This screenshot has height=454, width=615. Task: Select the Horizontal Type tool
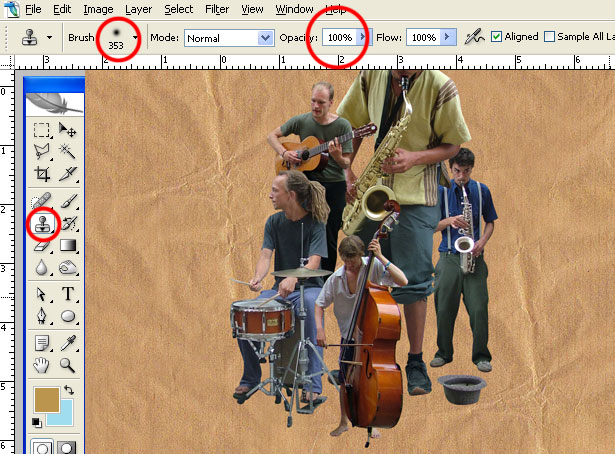[68, 294]
